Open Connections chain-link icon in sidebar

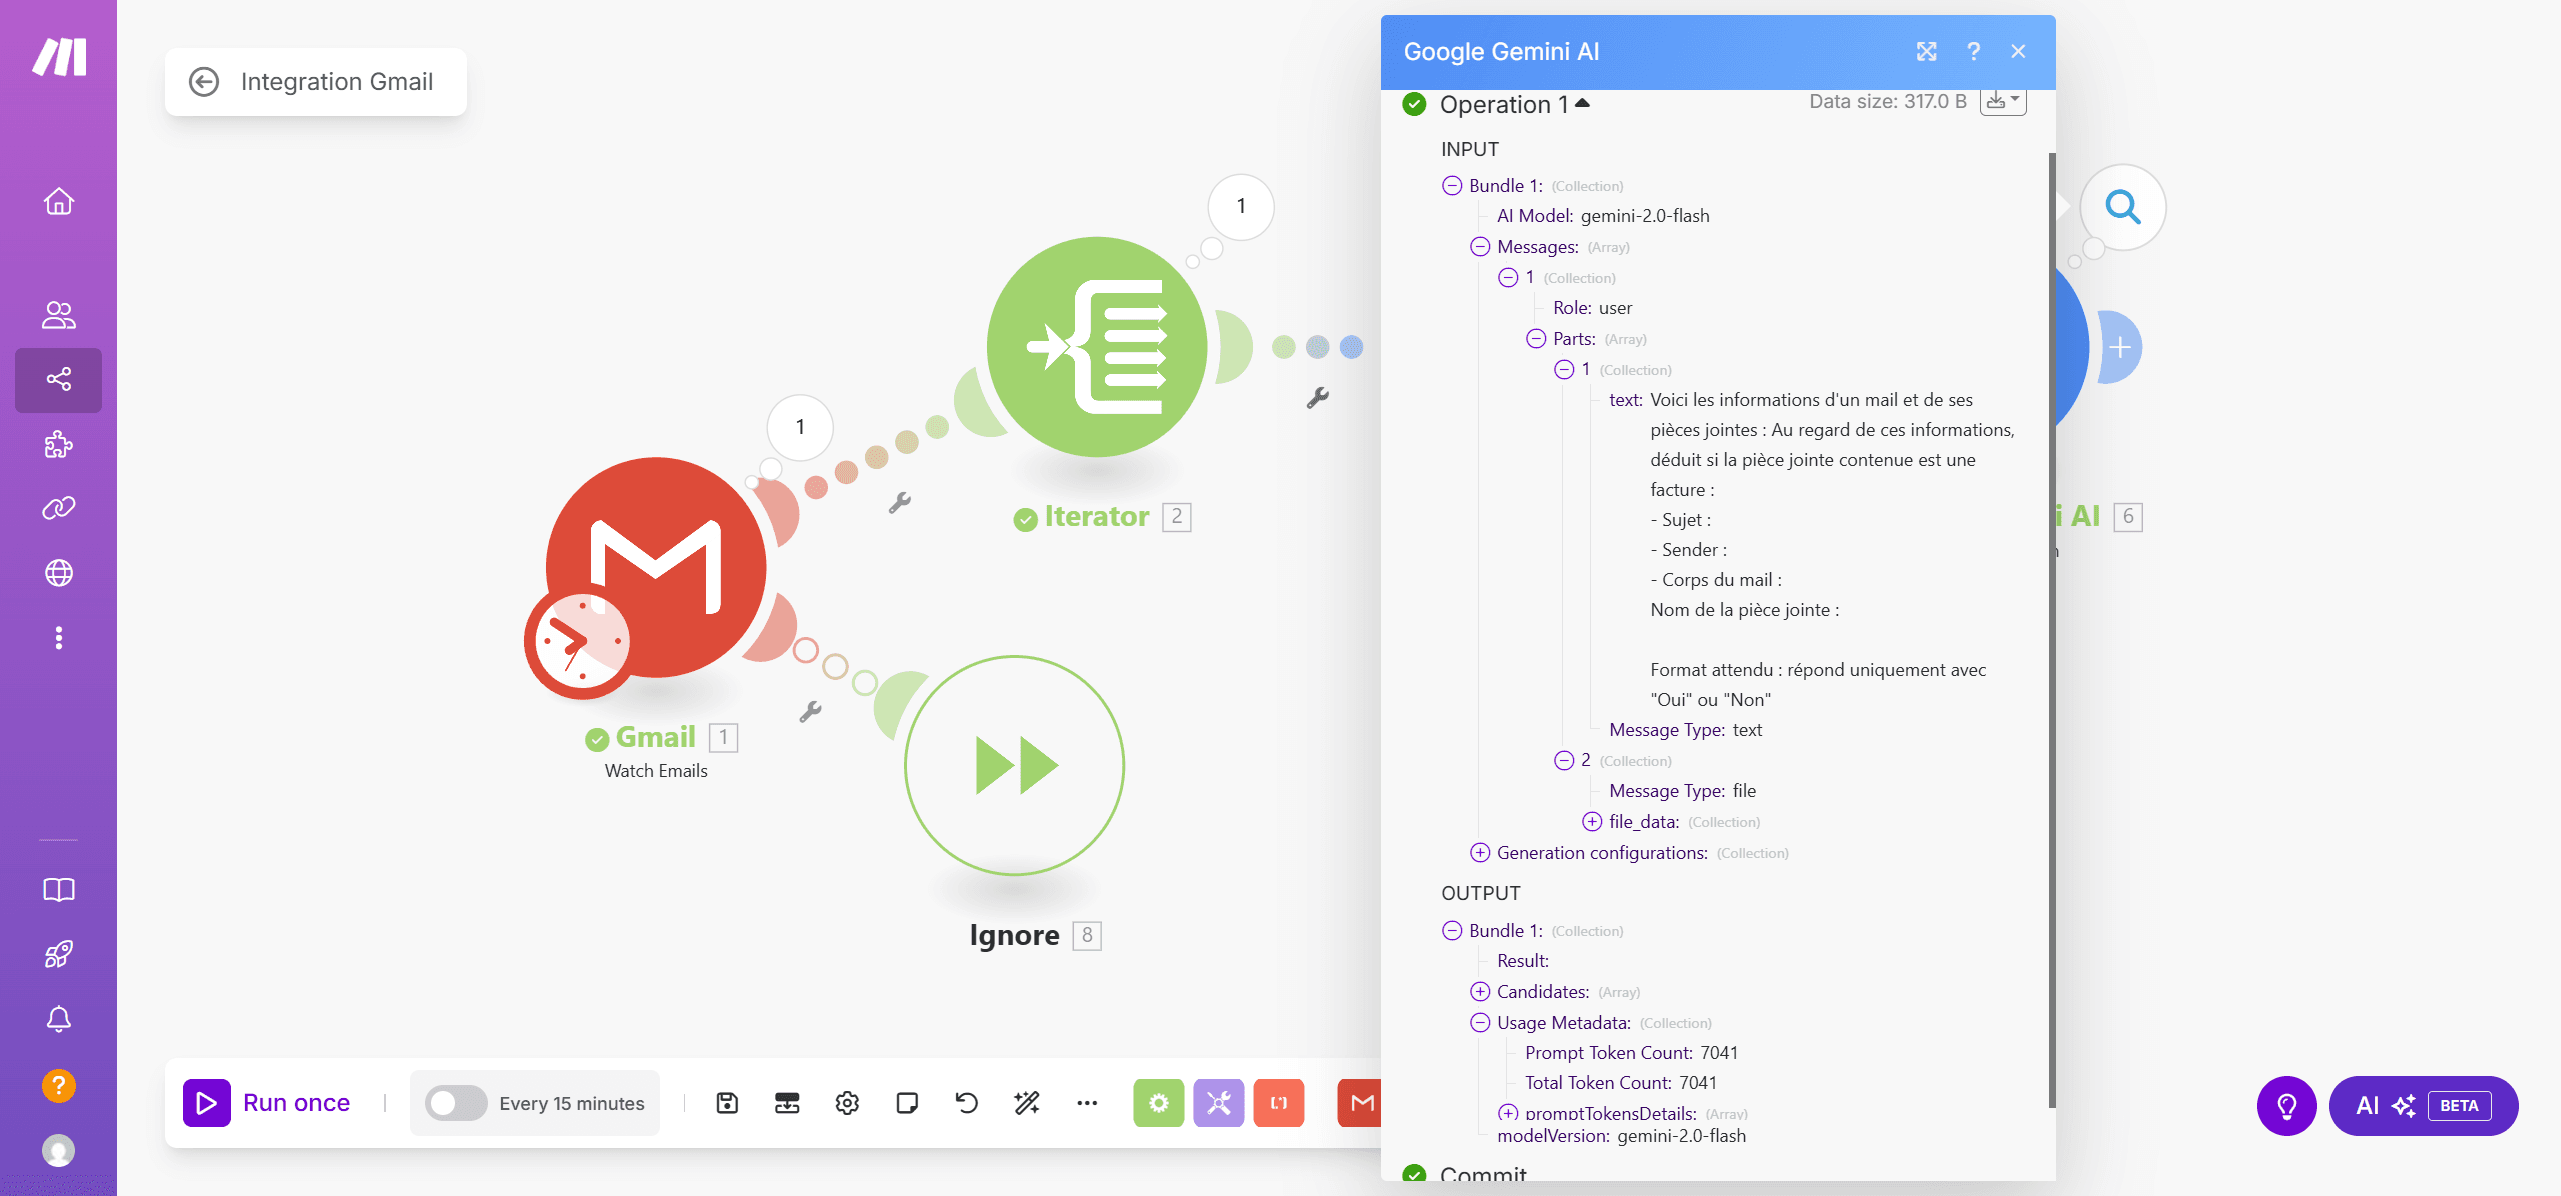(59, 508)
